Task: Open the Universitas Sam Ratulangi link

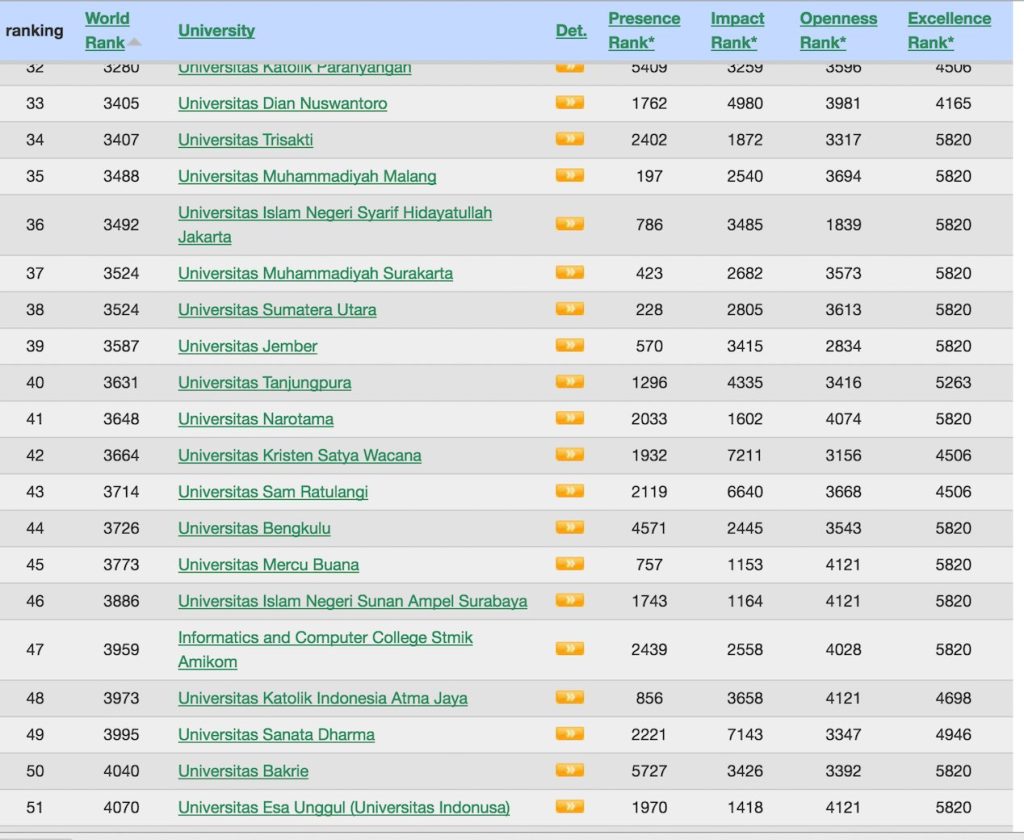Action: tap(272, 492)
